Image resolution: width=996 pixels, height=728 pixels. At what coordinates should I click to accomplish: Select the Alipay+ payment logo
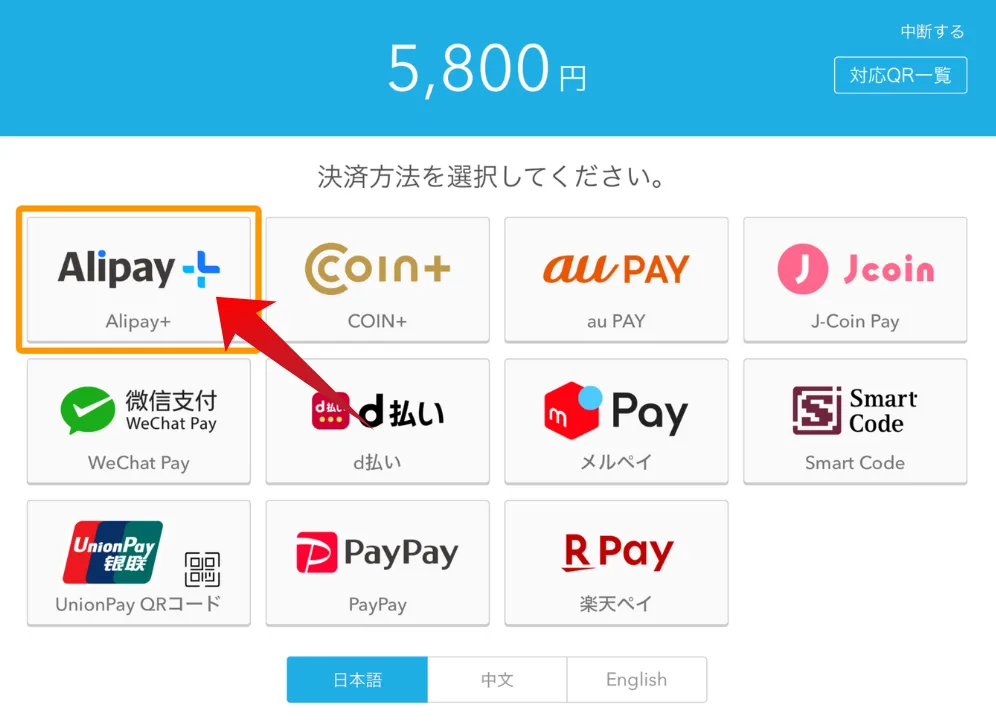pos(138,268)
